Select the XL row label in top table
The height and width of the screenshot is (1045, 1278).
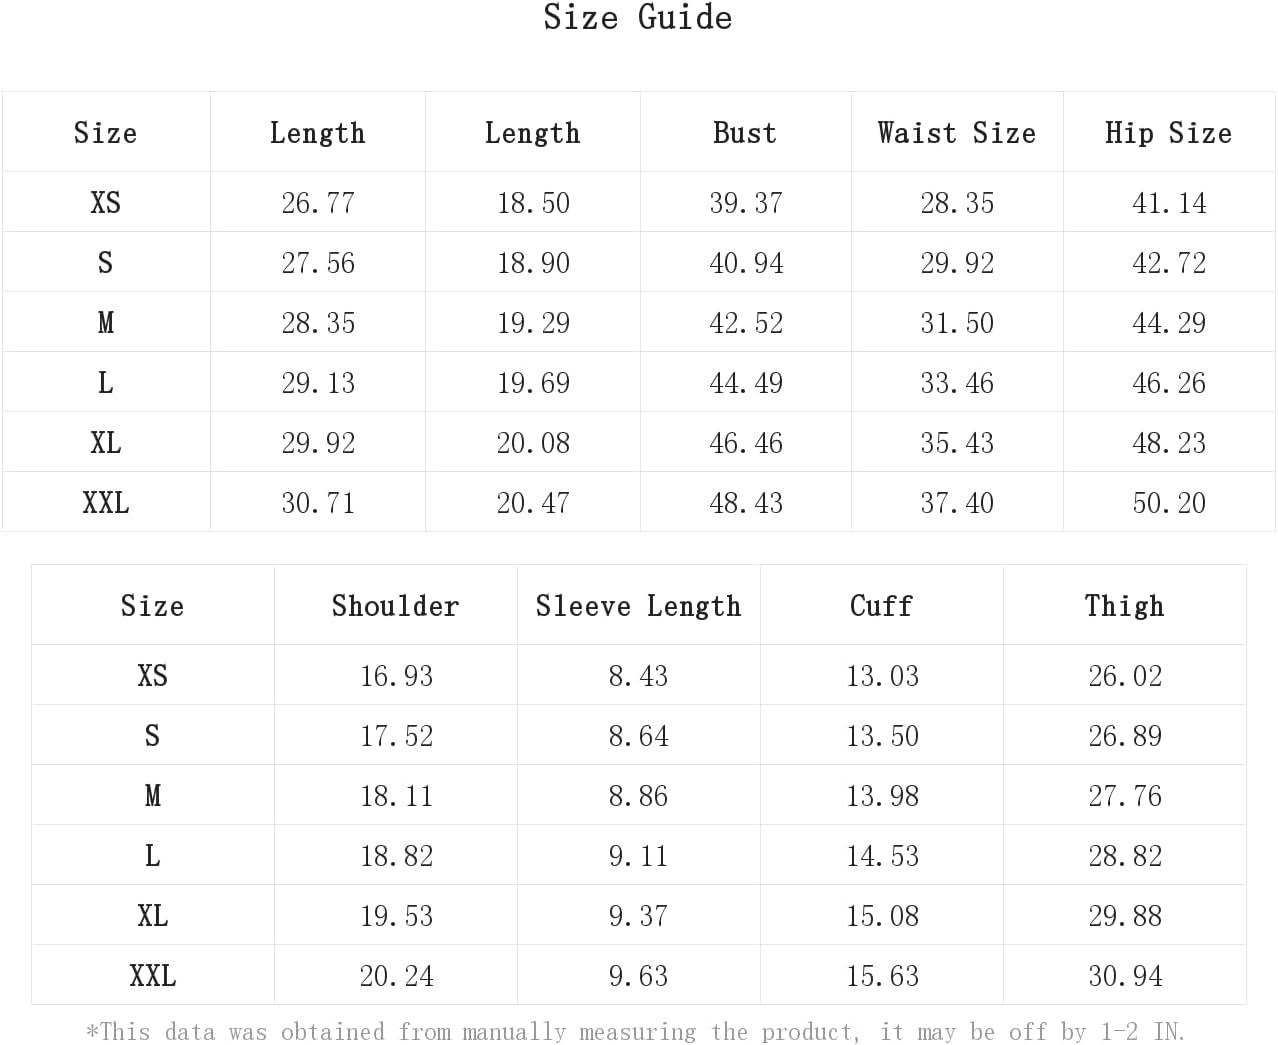click(106, 443)
